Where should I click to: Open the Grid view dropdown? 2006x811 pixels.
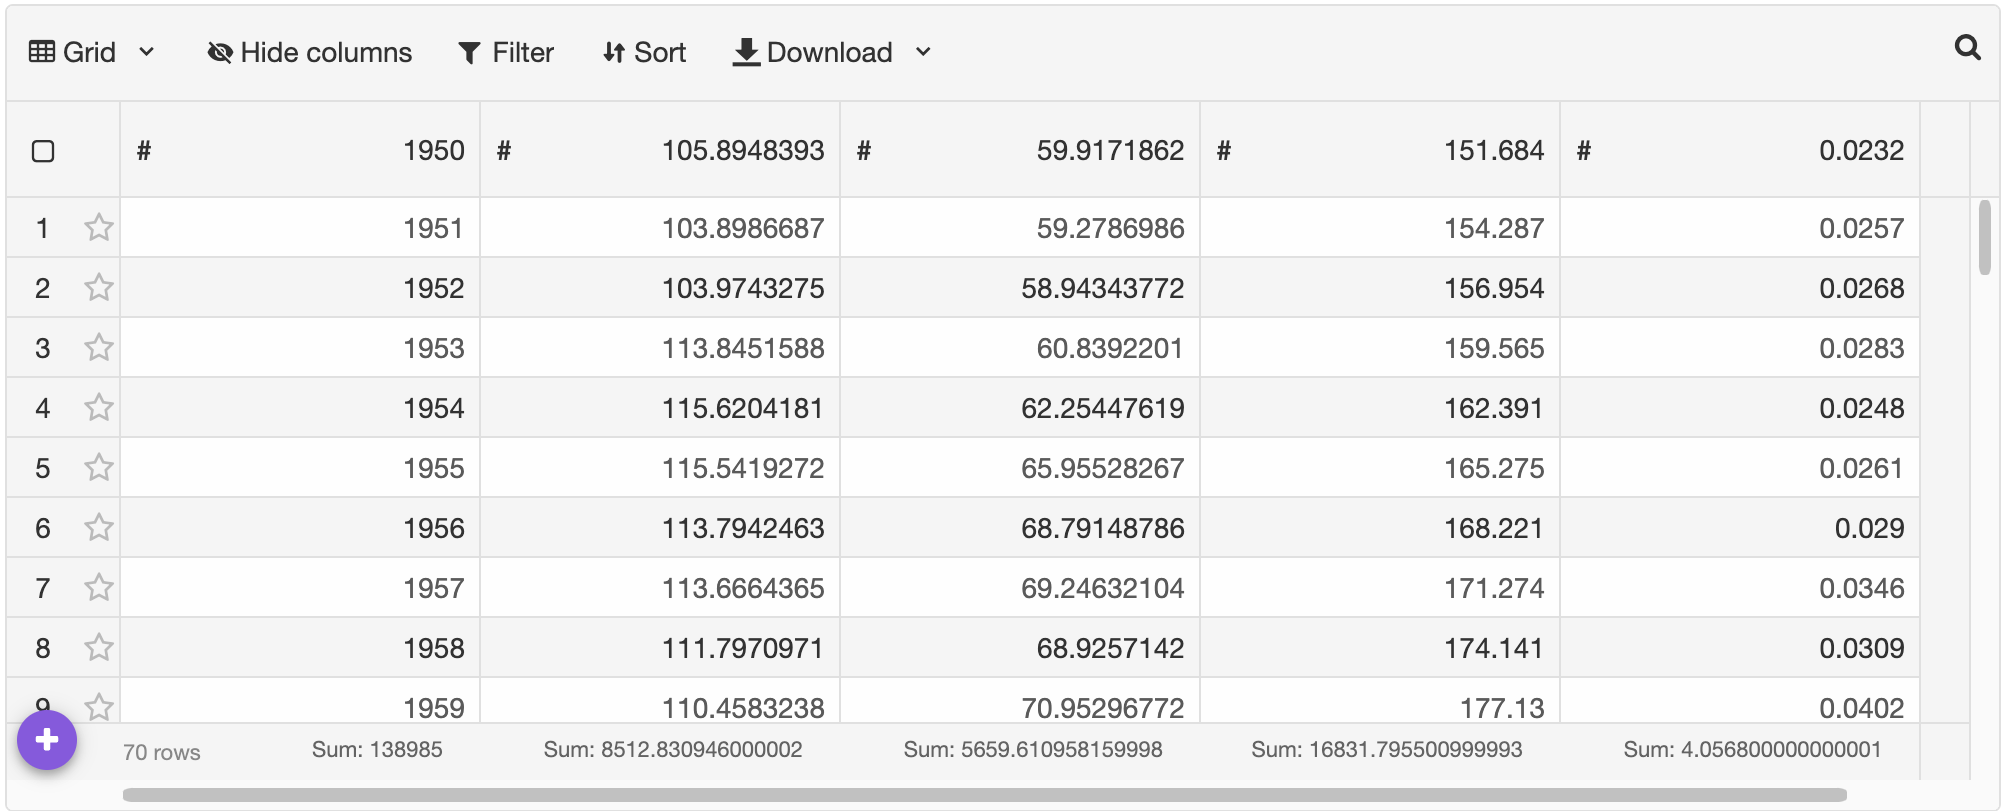click(x=91, y=52)
